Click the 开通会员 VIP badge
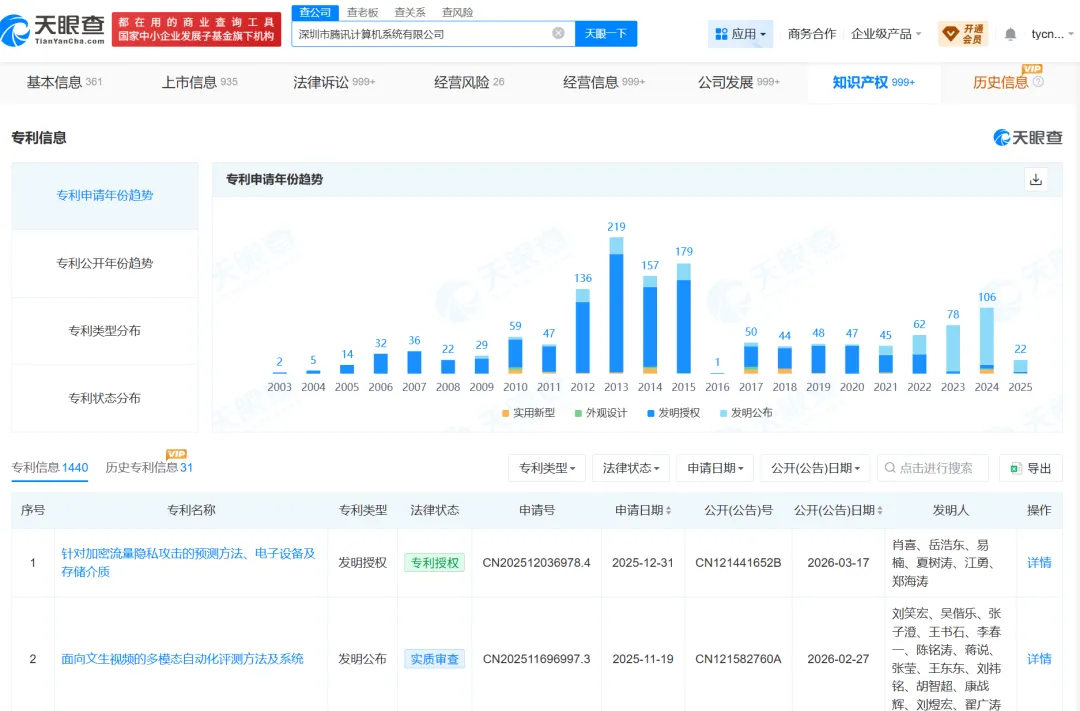This screenshot has height=711, width=1080. (x=963, y=34)
